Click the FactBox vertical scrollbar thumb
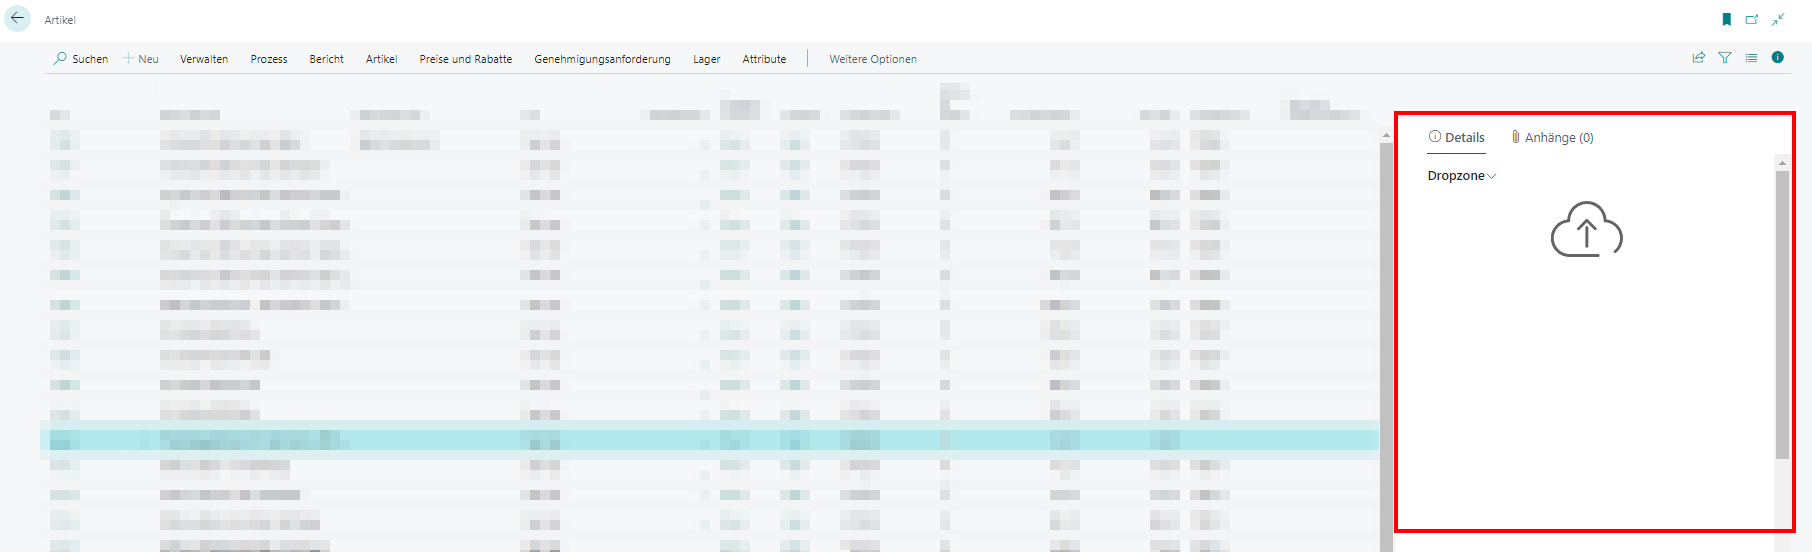The height and width of the screenshot is (552, 1812). [1782, 314]
